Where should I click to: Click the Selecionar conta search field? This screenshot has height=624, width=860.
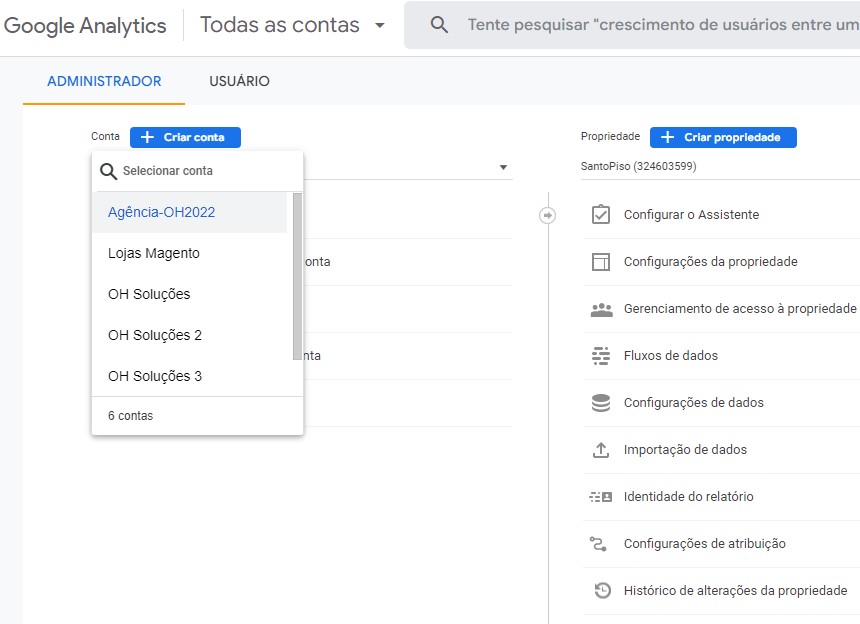197,171
